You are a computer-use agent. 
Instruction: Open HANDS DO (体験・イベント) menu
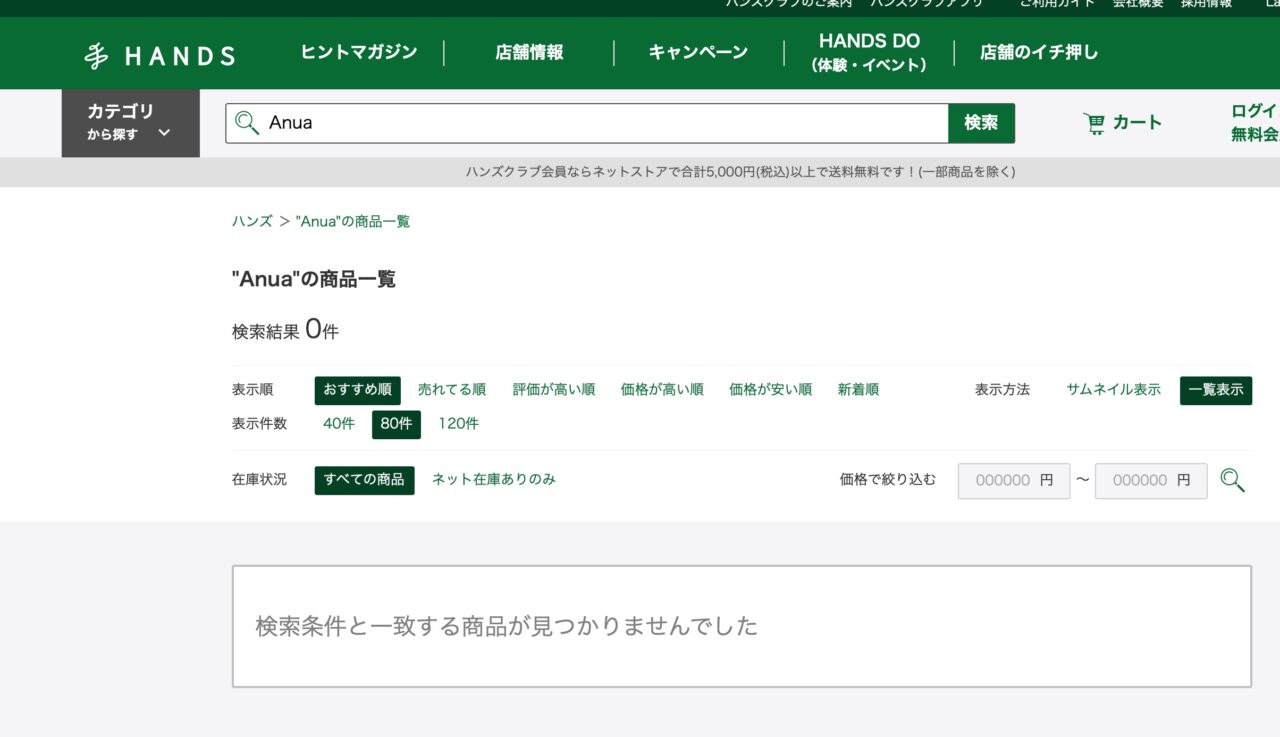pos(869,53)
